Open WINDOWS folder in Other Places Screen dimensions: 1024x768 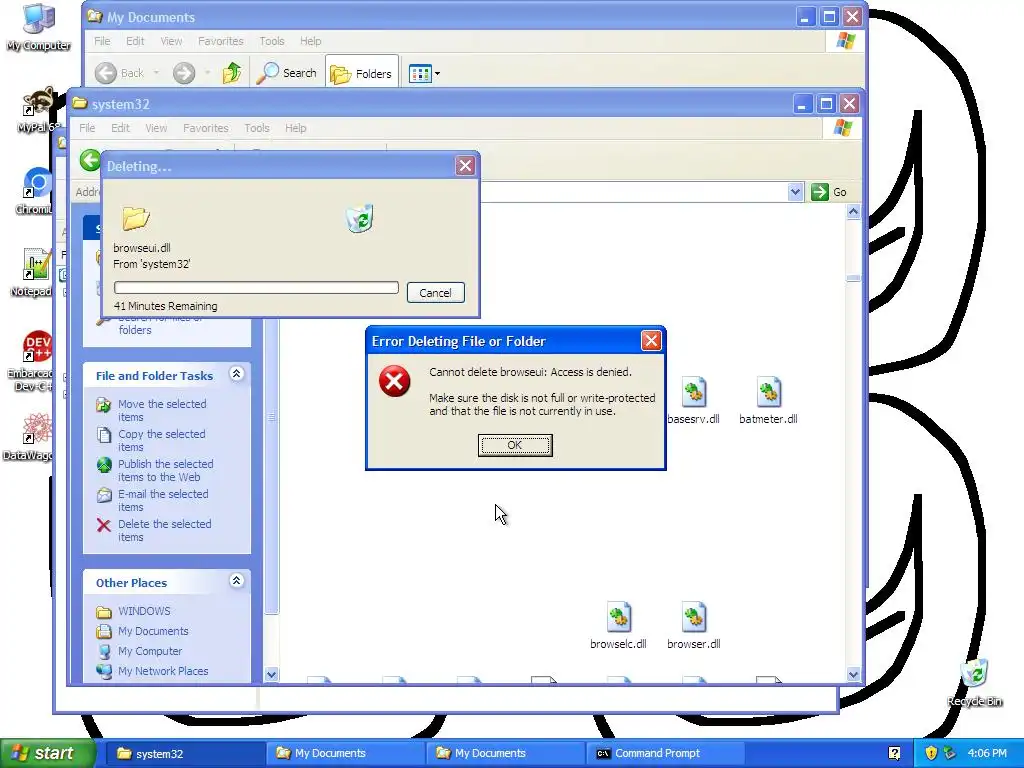(144, 611)
